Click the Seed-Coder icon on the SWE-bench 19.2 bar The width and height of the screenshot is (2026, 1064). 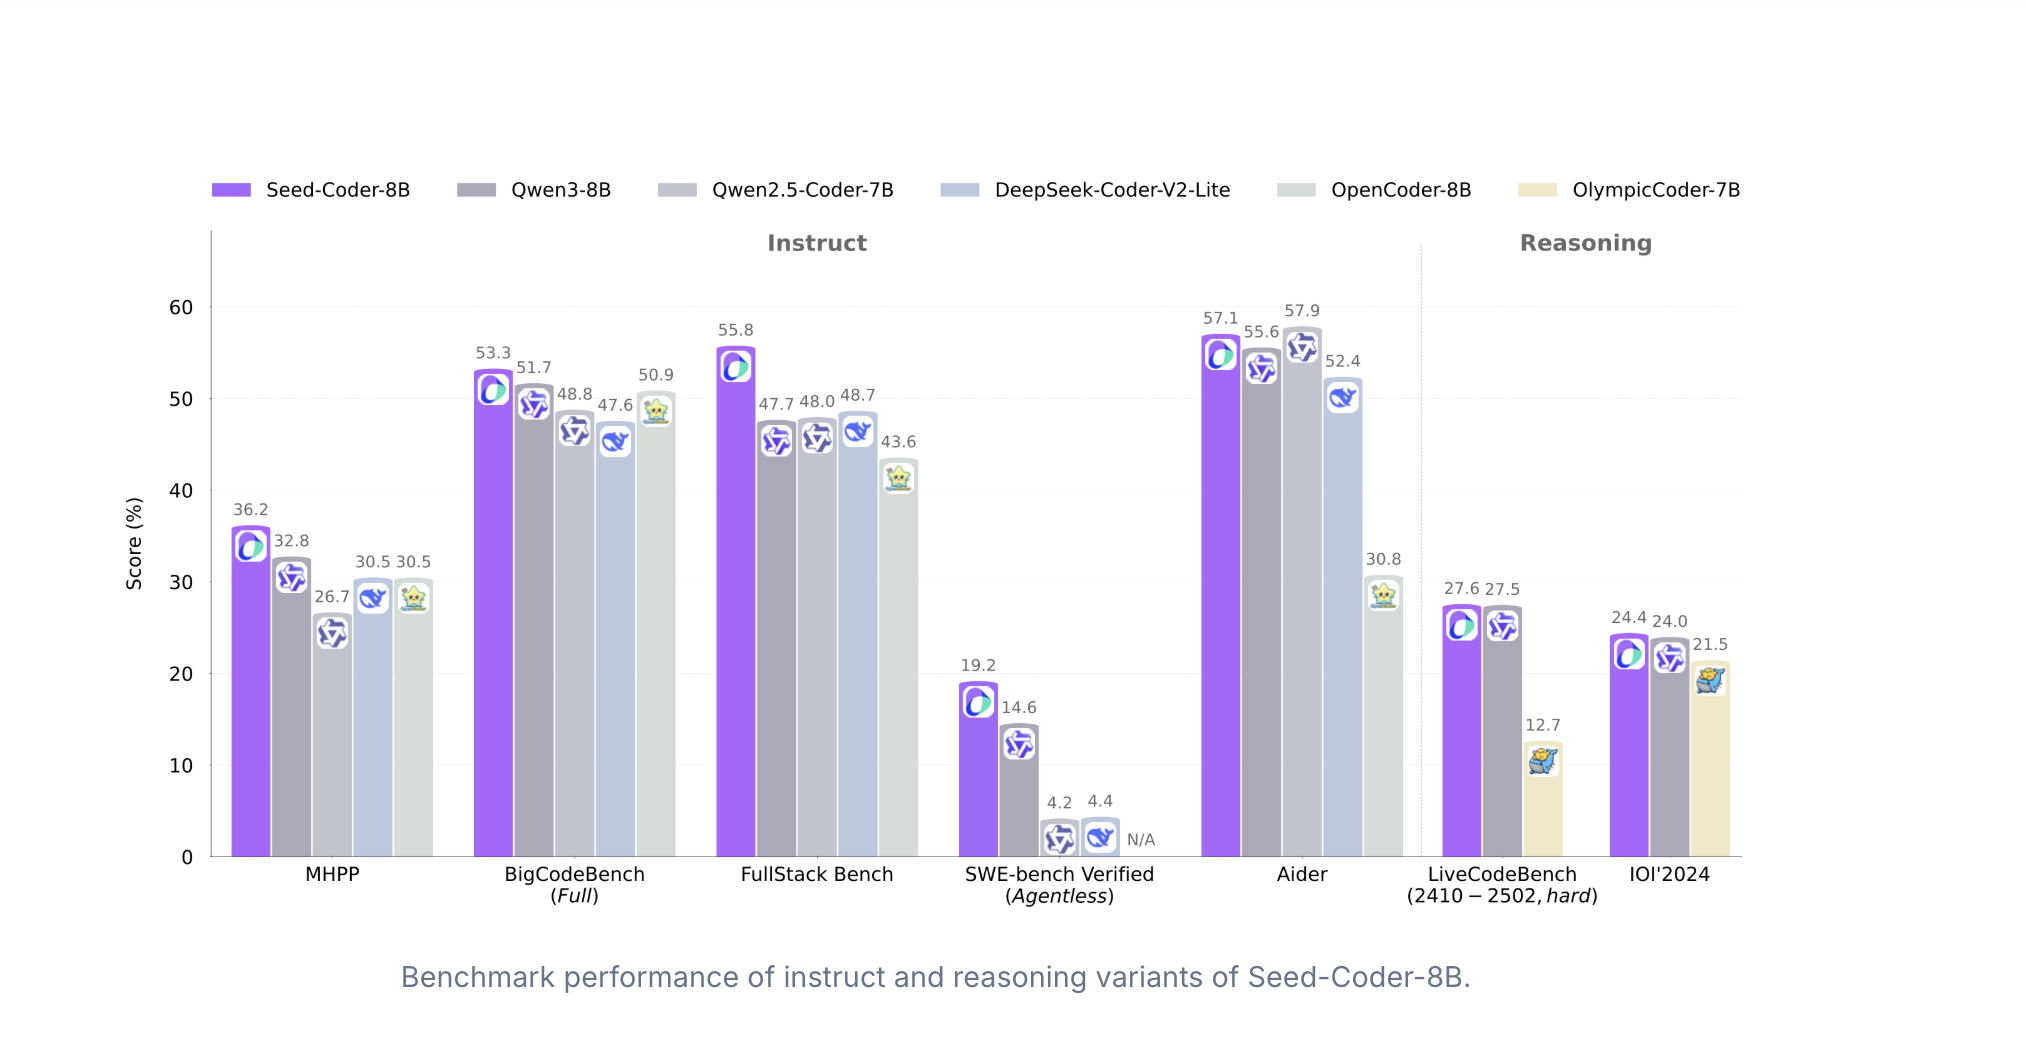click(978, 702)
